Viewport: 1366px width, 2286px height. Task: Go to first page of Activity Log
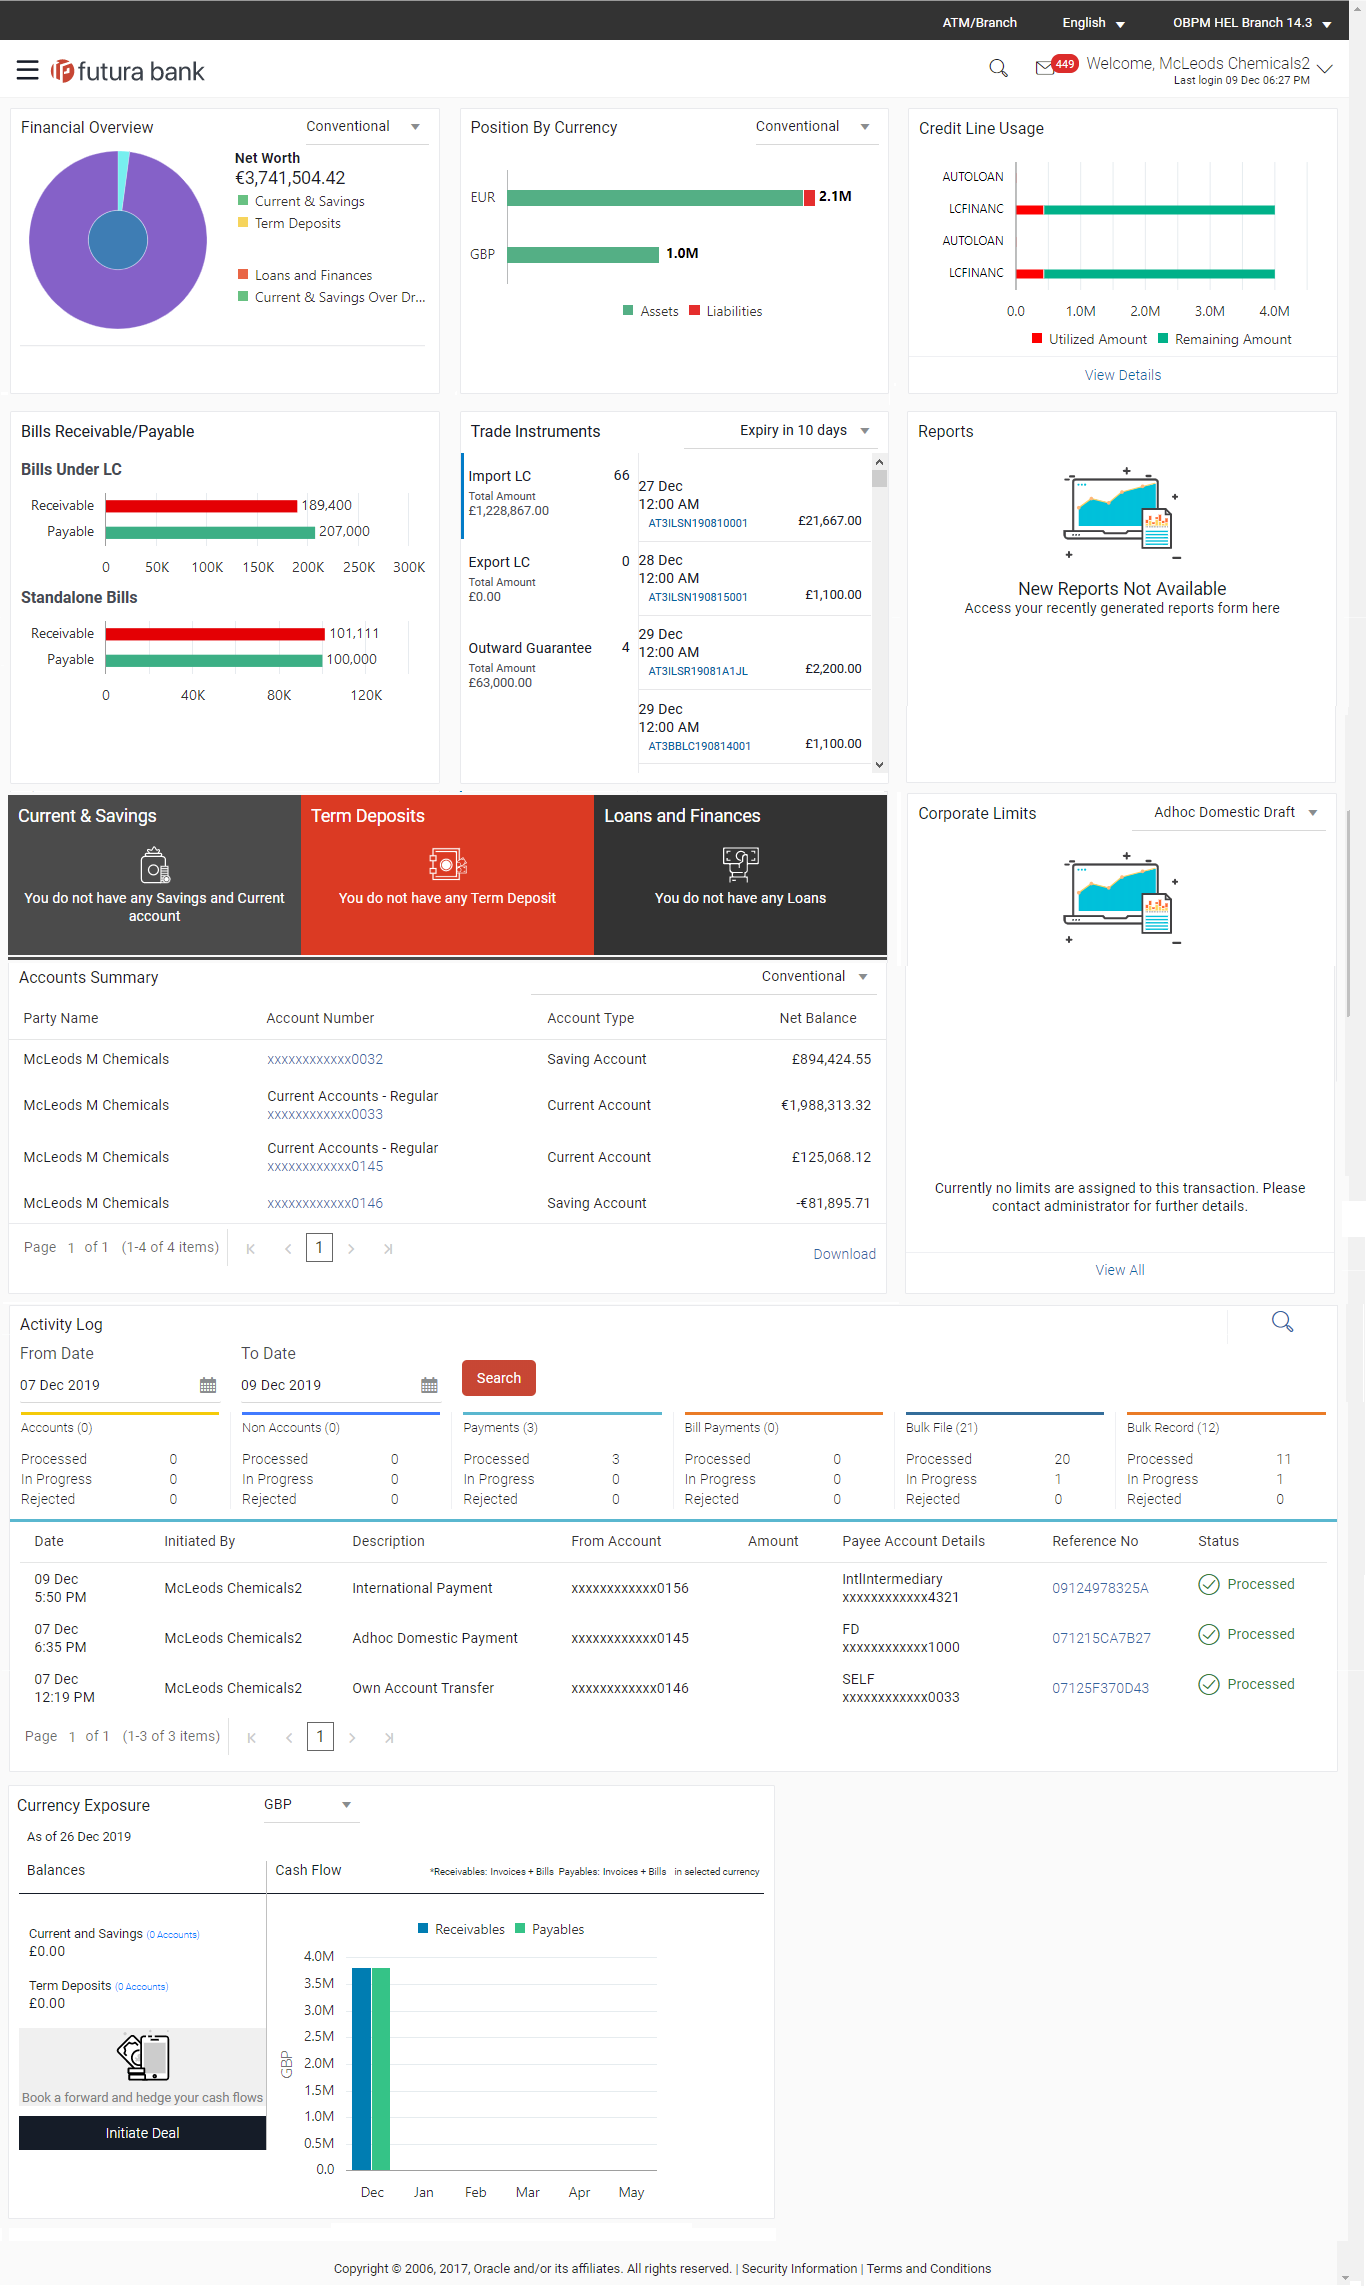[251, 1737]
